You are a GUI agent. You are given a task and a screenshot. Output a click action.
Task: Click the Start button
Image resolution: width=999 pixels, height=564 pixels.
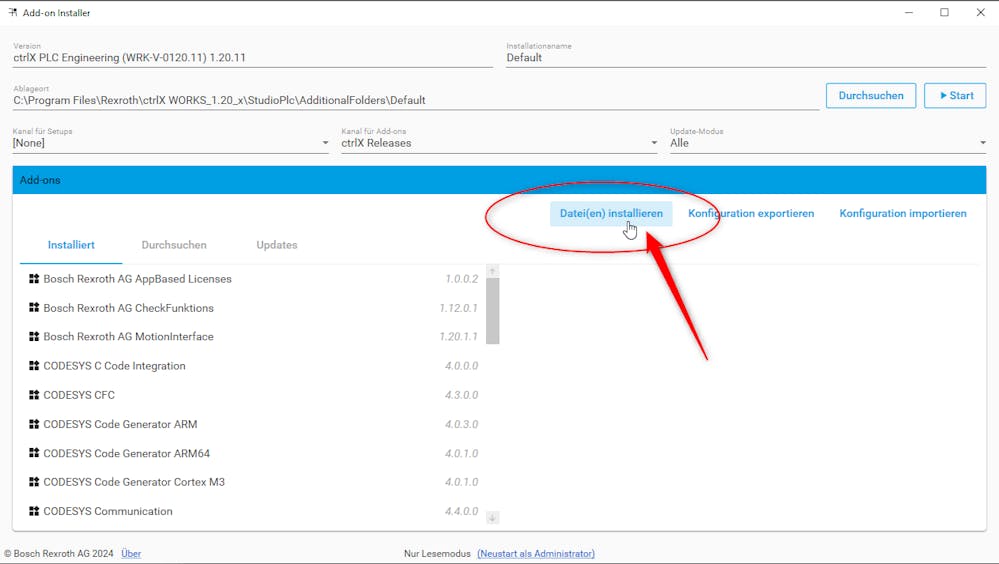coord(955,96)
